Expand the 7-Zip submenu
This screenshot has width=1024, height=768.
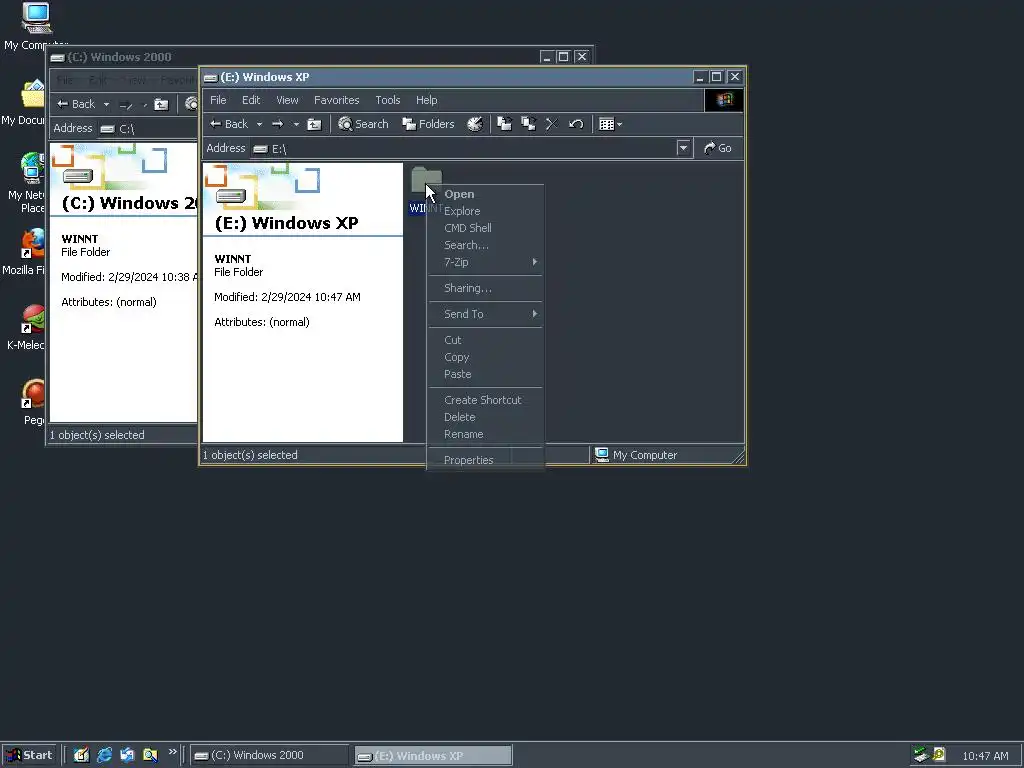pos(485,262)
